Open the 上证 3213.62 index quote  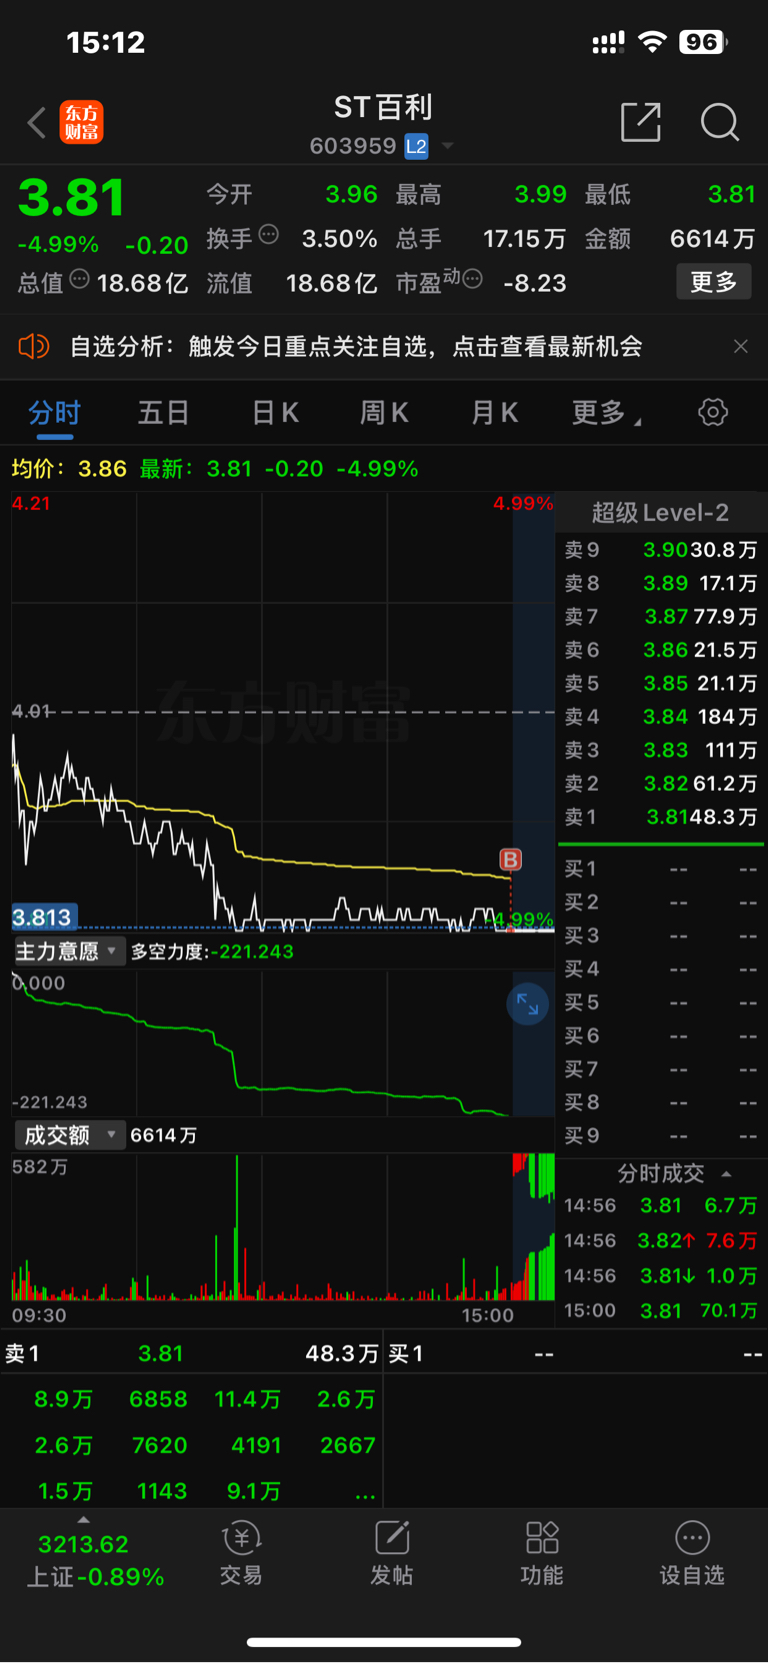pos(95,1560)
